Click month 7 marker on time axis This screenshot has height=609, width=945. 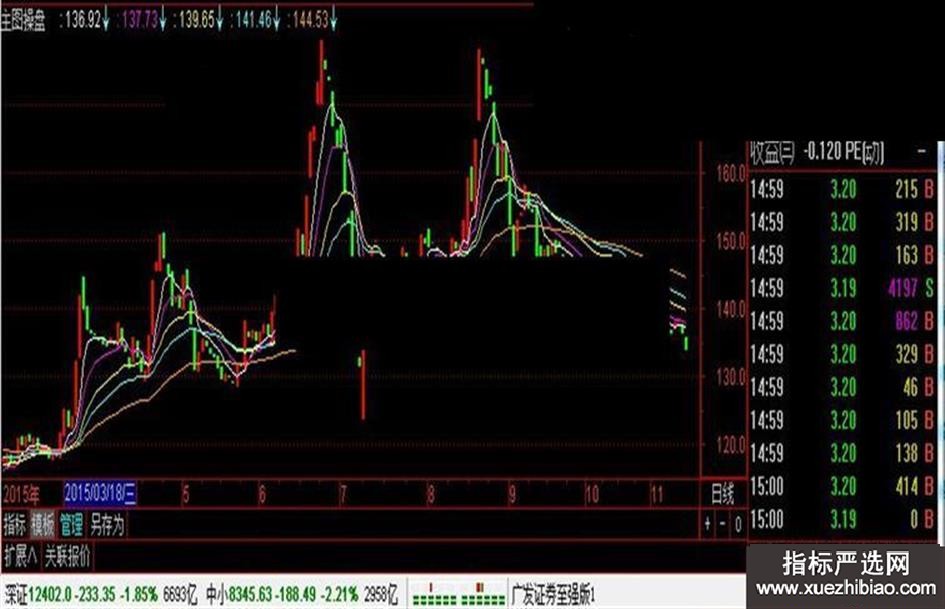tap(343, 495)
